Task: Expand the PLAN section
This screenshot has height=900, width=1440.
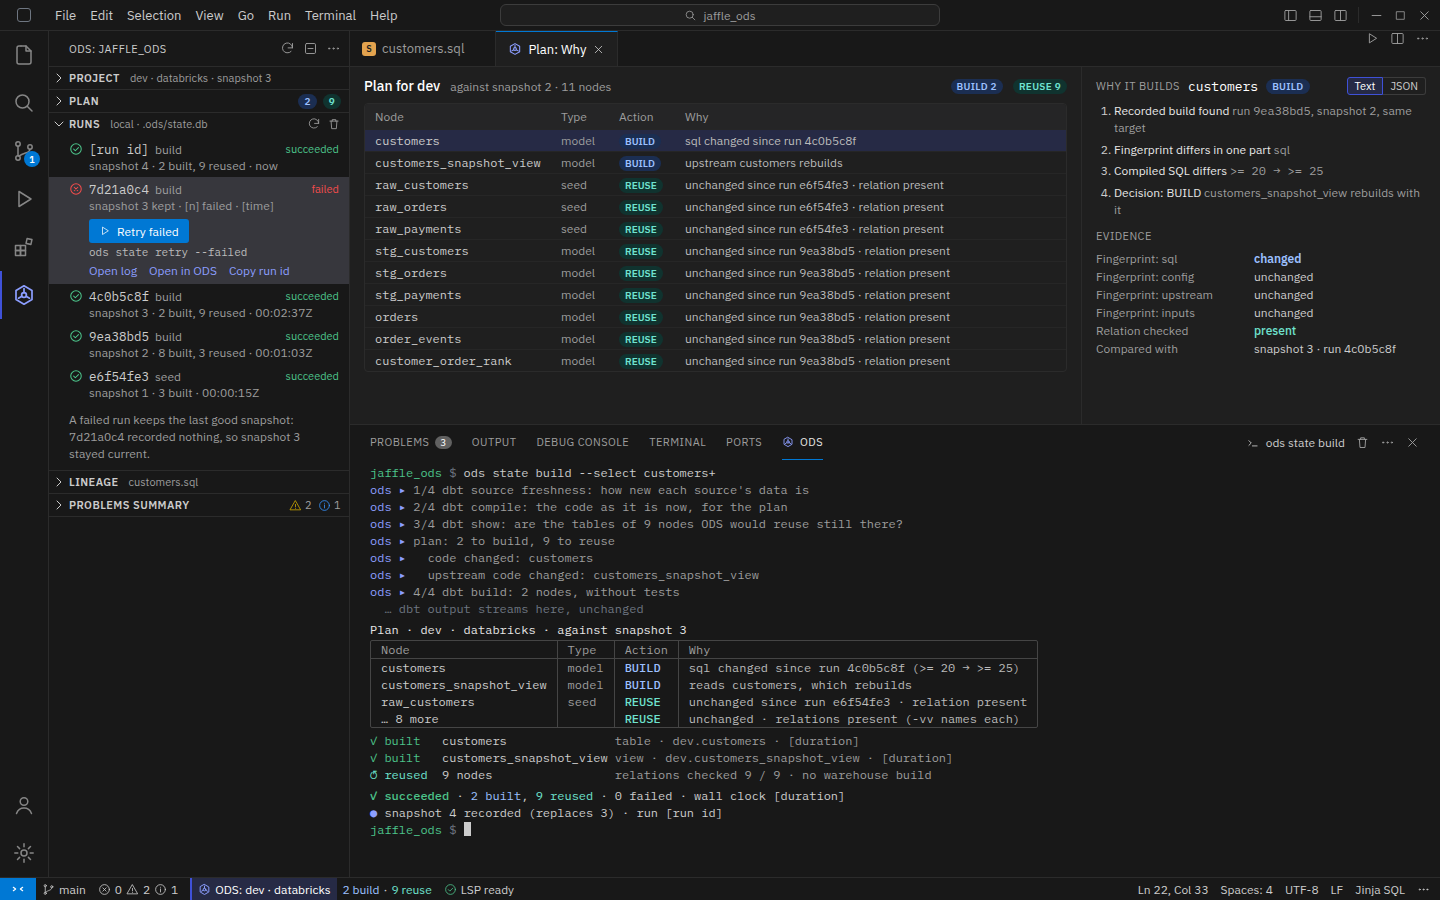Action: 199,101
